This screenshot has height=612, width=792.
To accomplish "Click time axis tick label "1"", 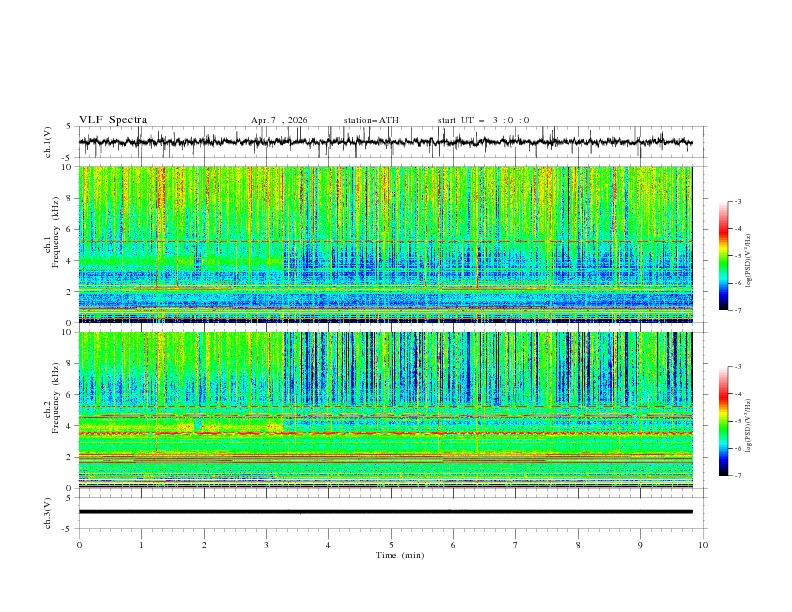I will [141, 545].
